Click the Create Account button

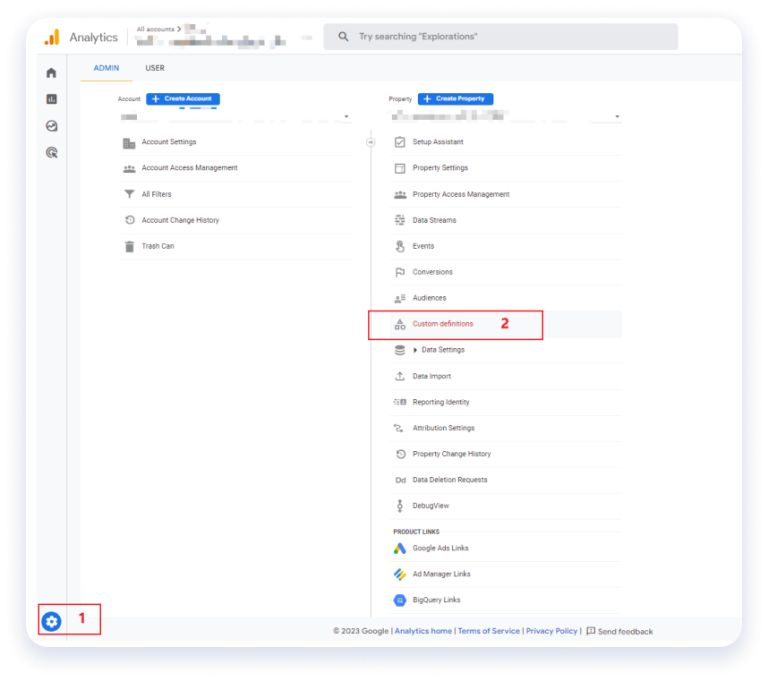point(183,99)
